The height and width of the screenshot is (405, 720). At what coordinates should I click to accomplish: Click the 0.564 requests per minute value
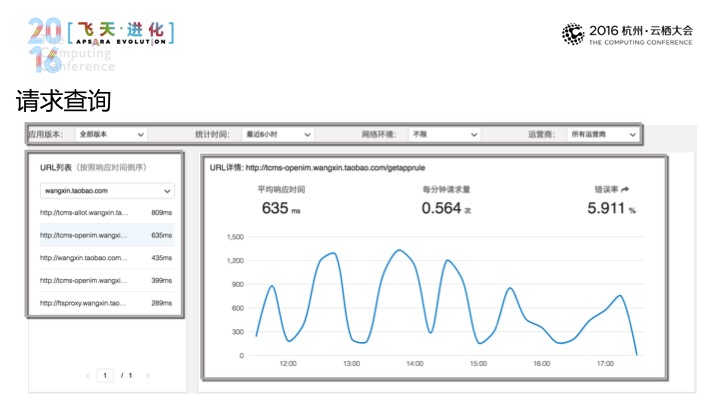(x=446, y=208)
